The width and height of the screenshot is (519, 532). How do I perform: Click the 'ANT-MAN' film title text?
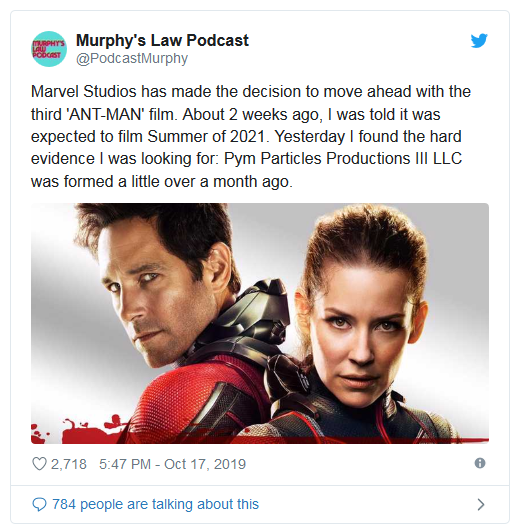[107, 114]
